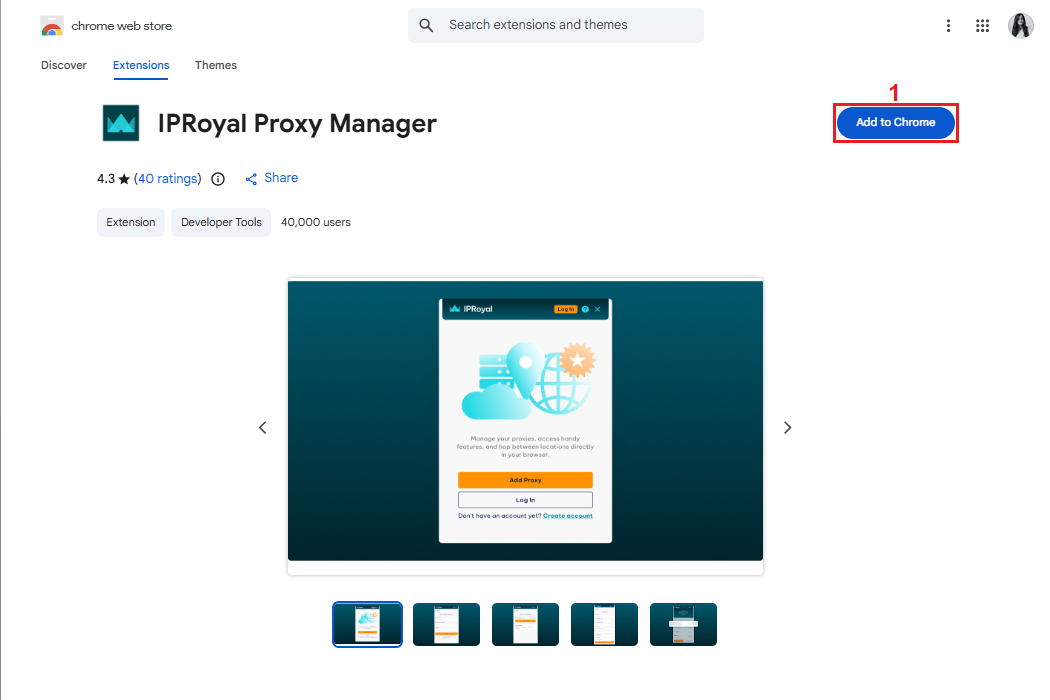This screenshot has width=1050, height=700.
Task: Click the Extension category chip
Action: click(131, 222)
